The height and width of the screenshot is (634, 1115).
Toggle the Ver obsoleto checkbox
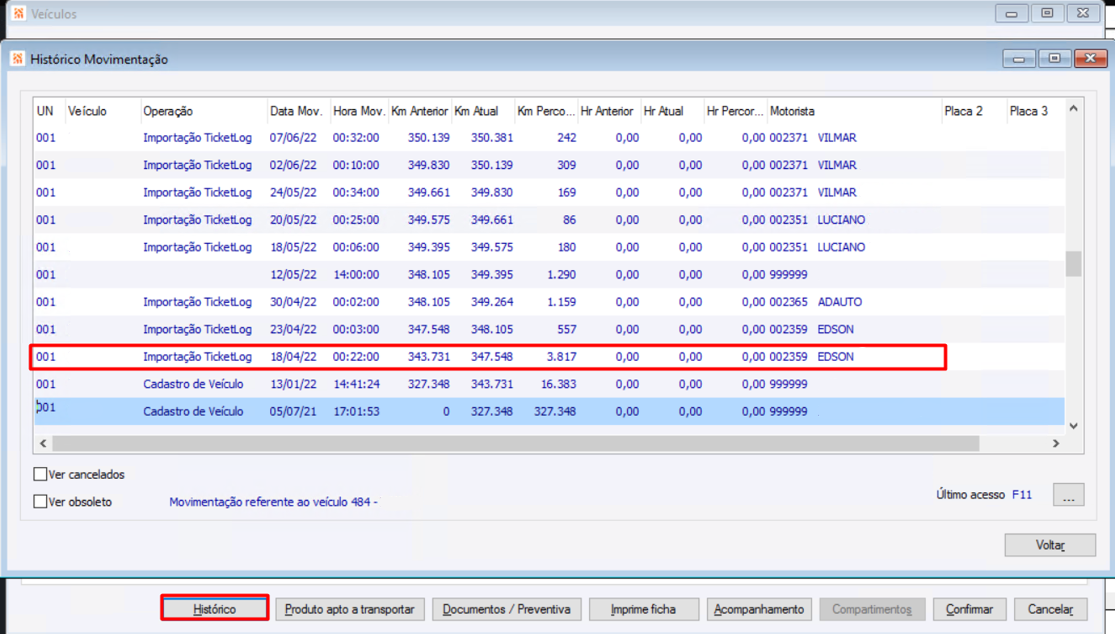(x=41, y=502)
